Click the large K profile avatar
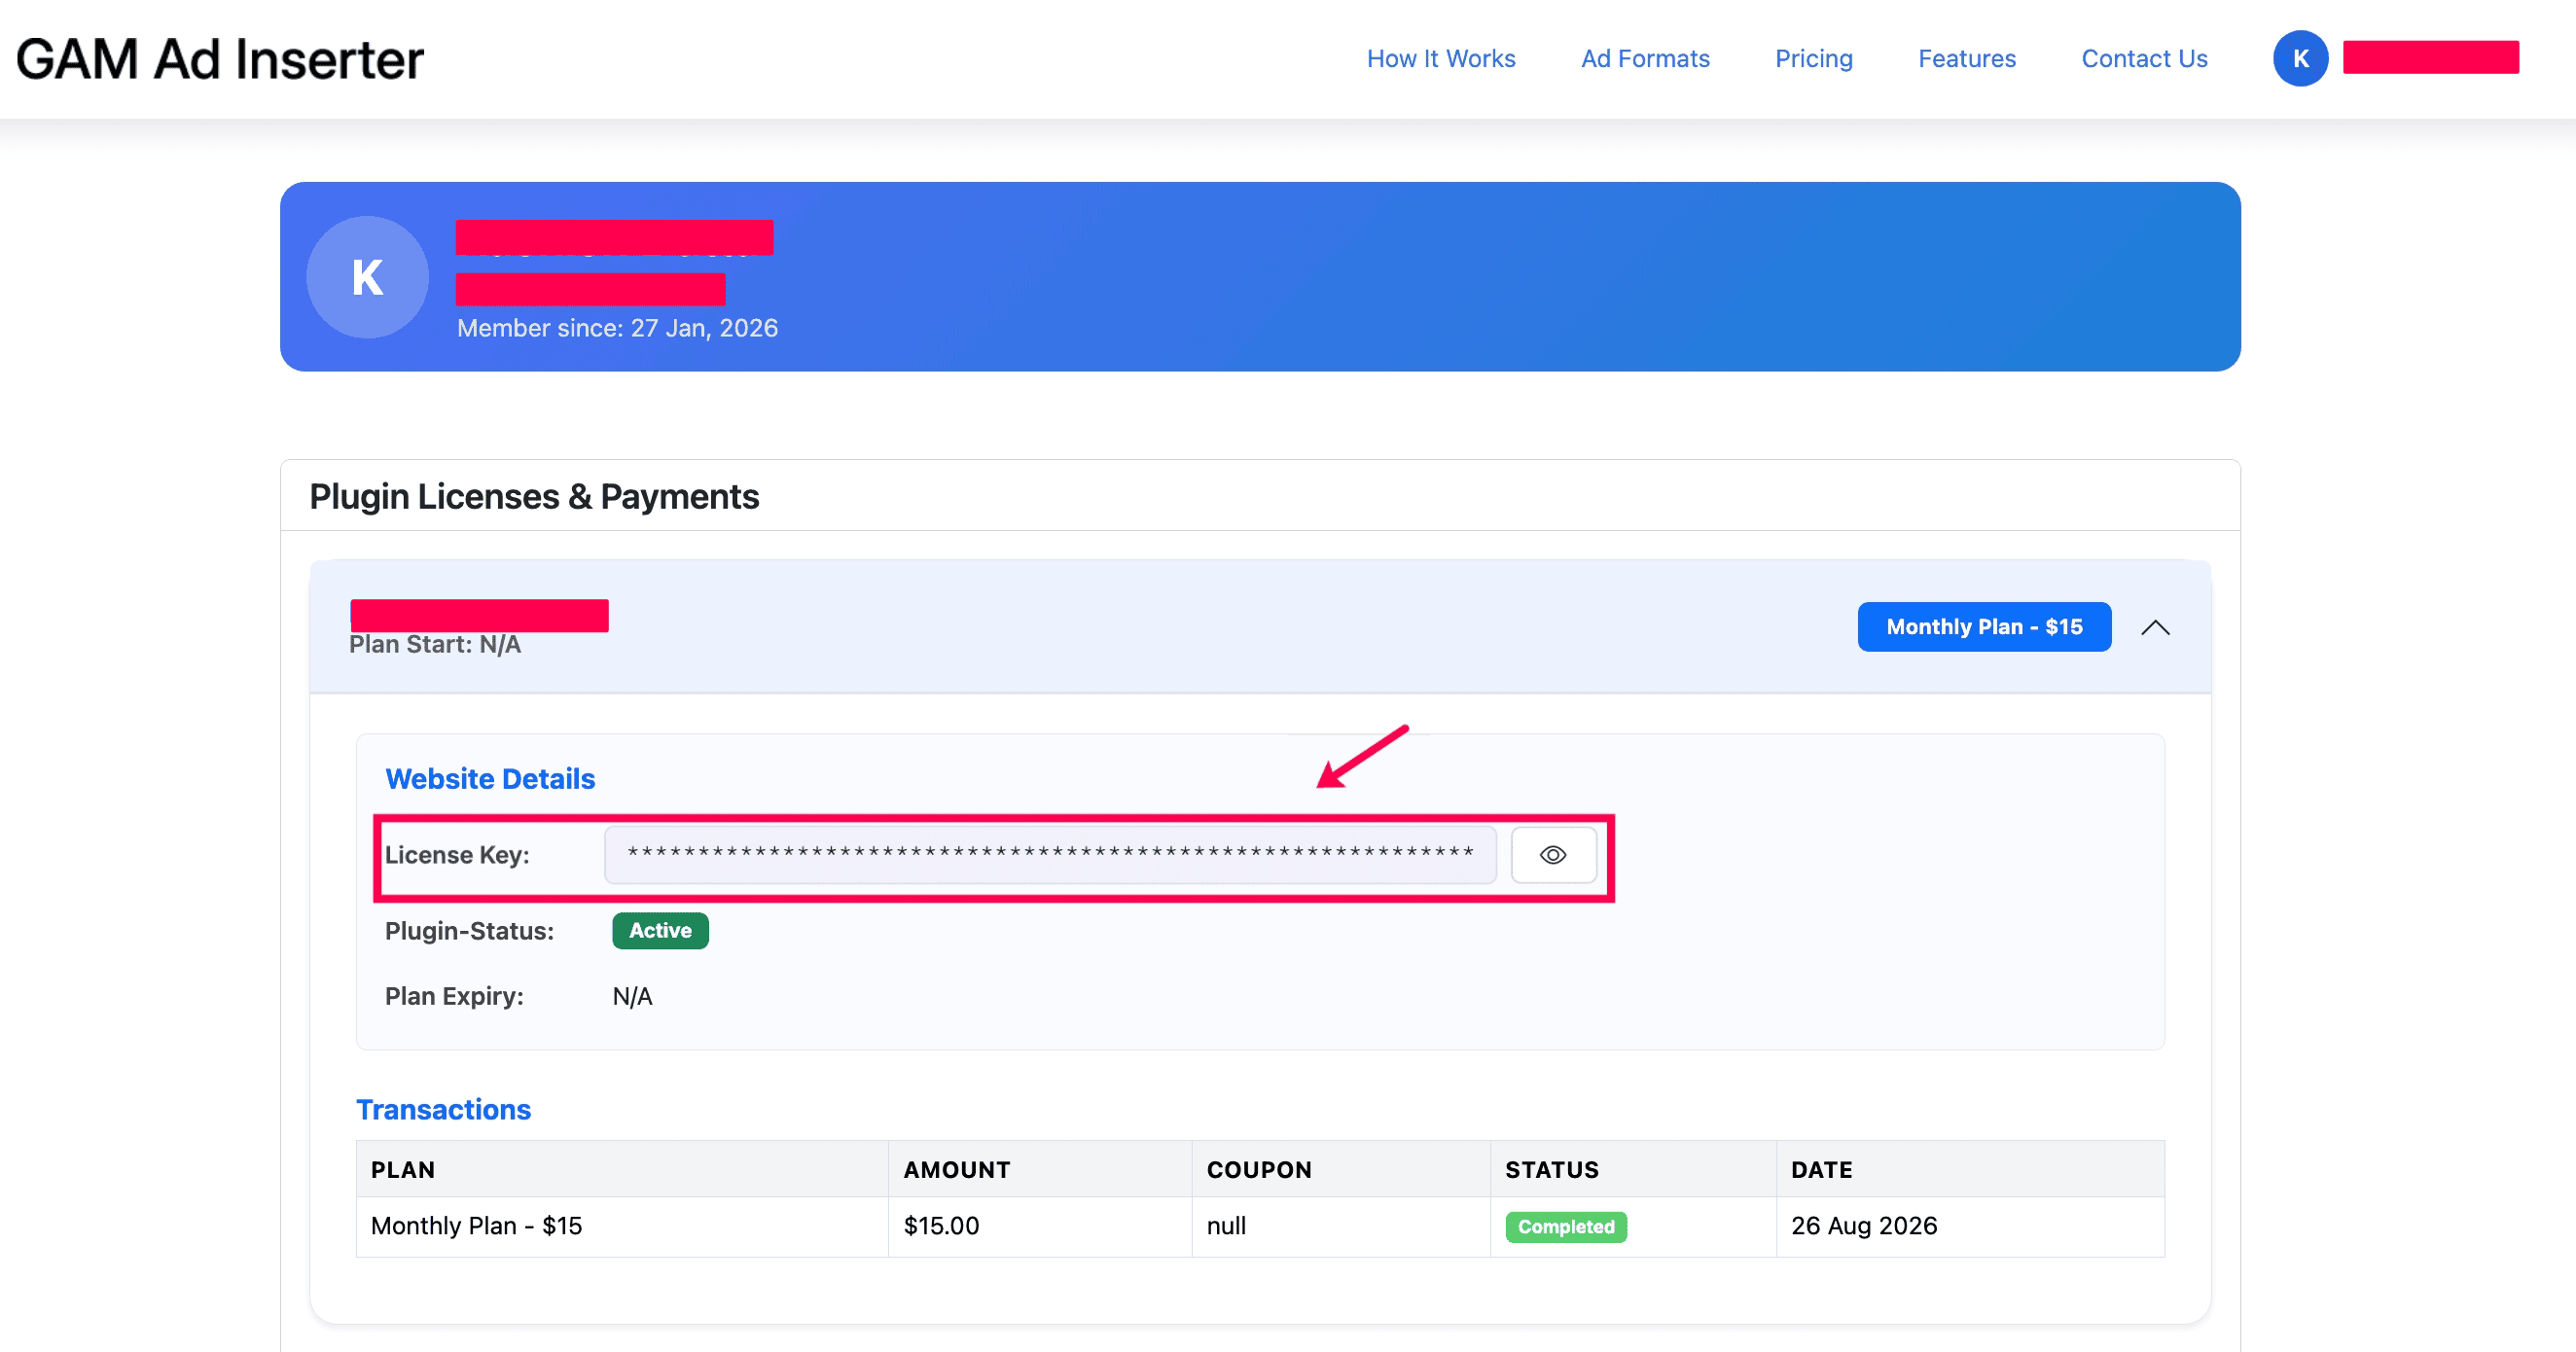This screenshot has height=1352, width=2576. (367, 277)
